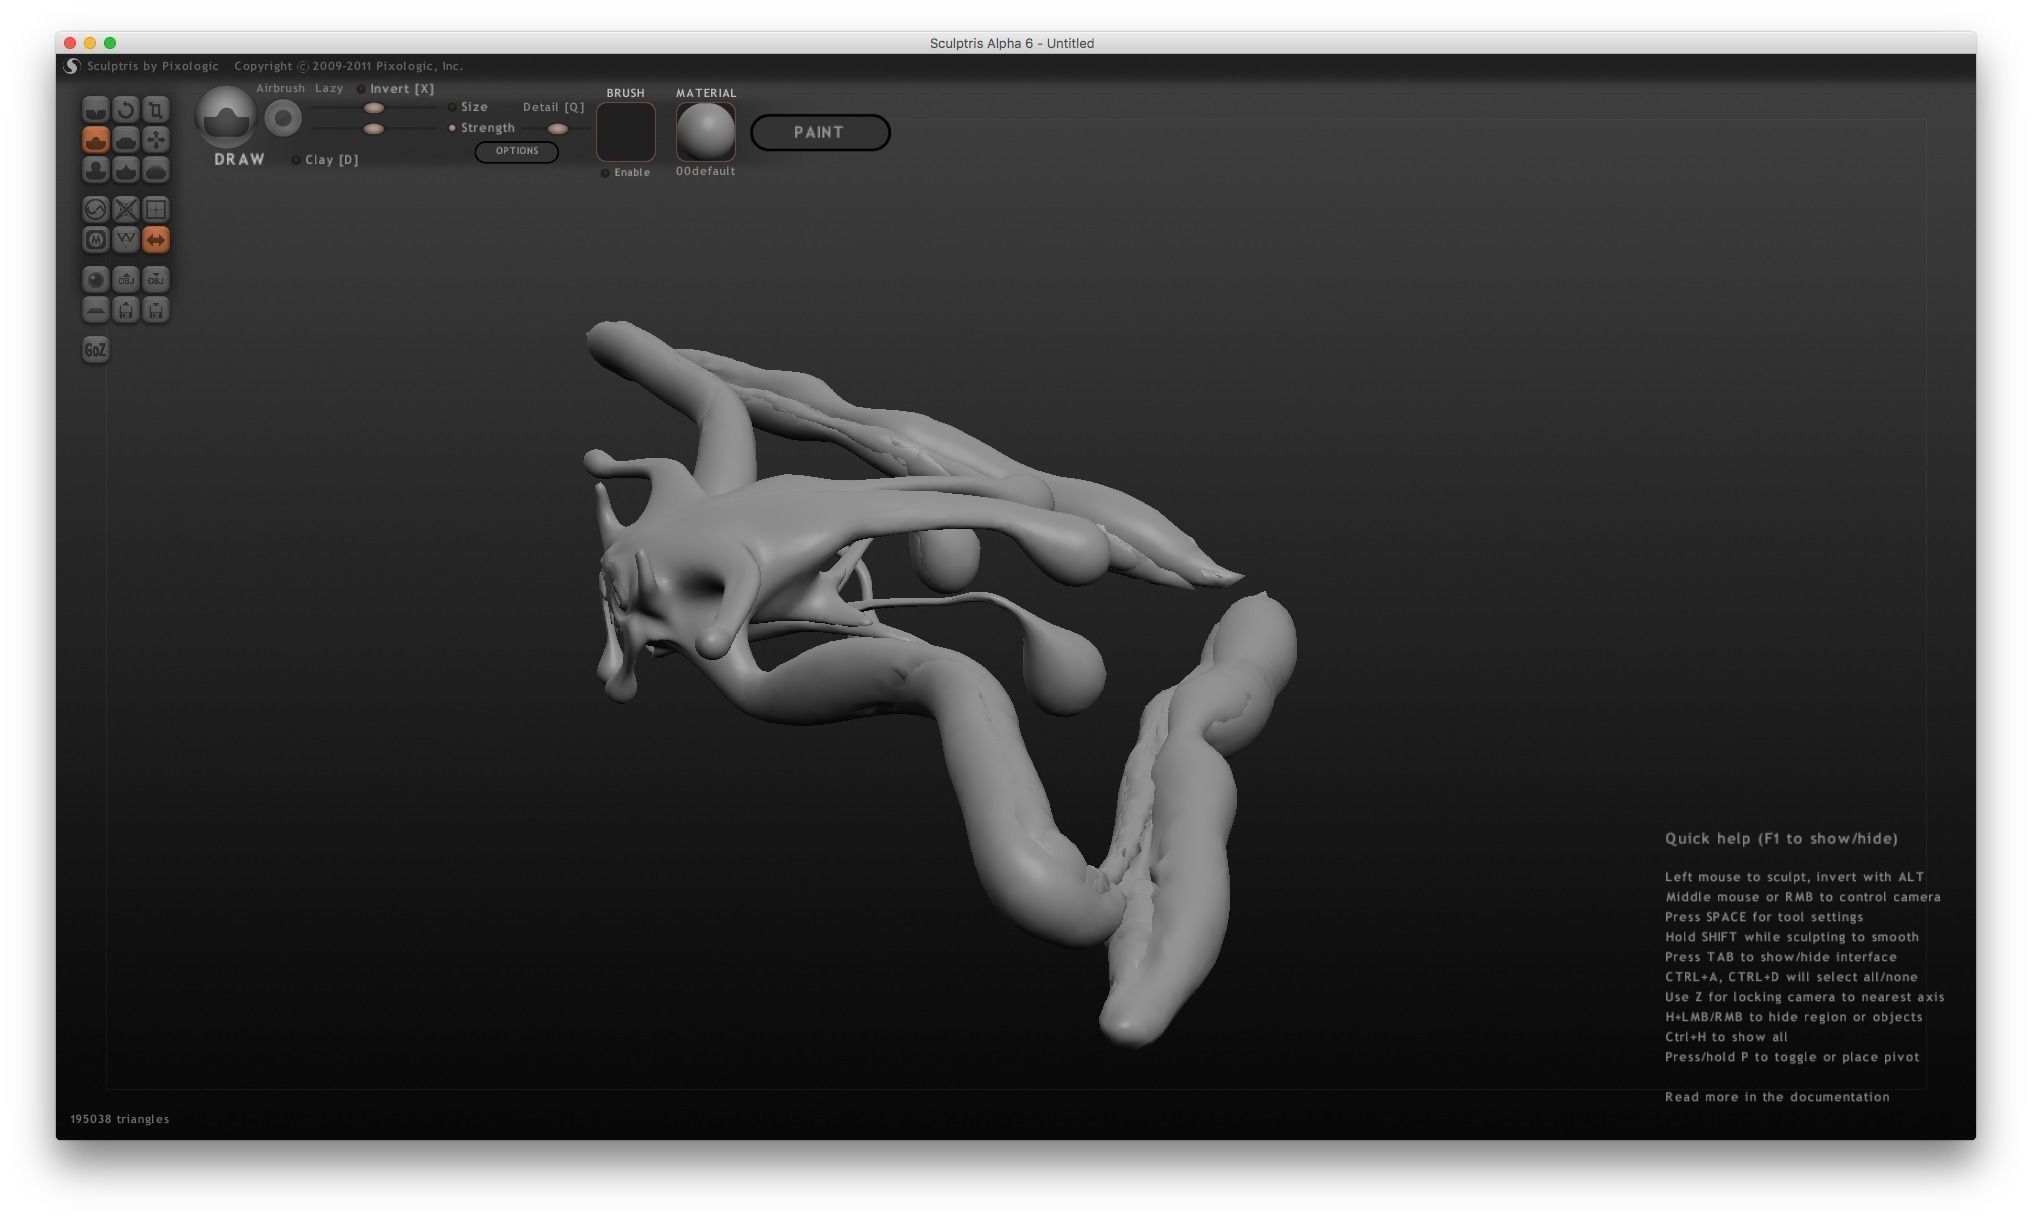This screenshot has height=1220, width=2032.
Task: Click the GoZ button icon
Action: (95, 349)
